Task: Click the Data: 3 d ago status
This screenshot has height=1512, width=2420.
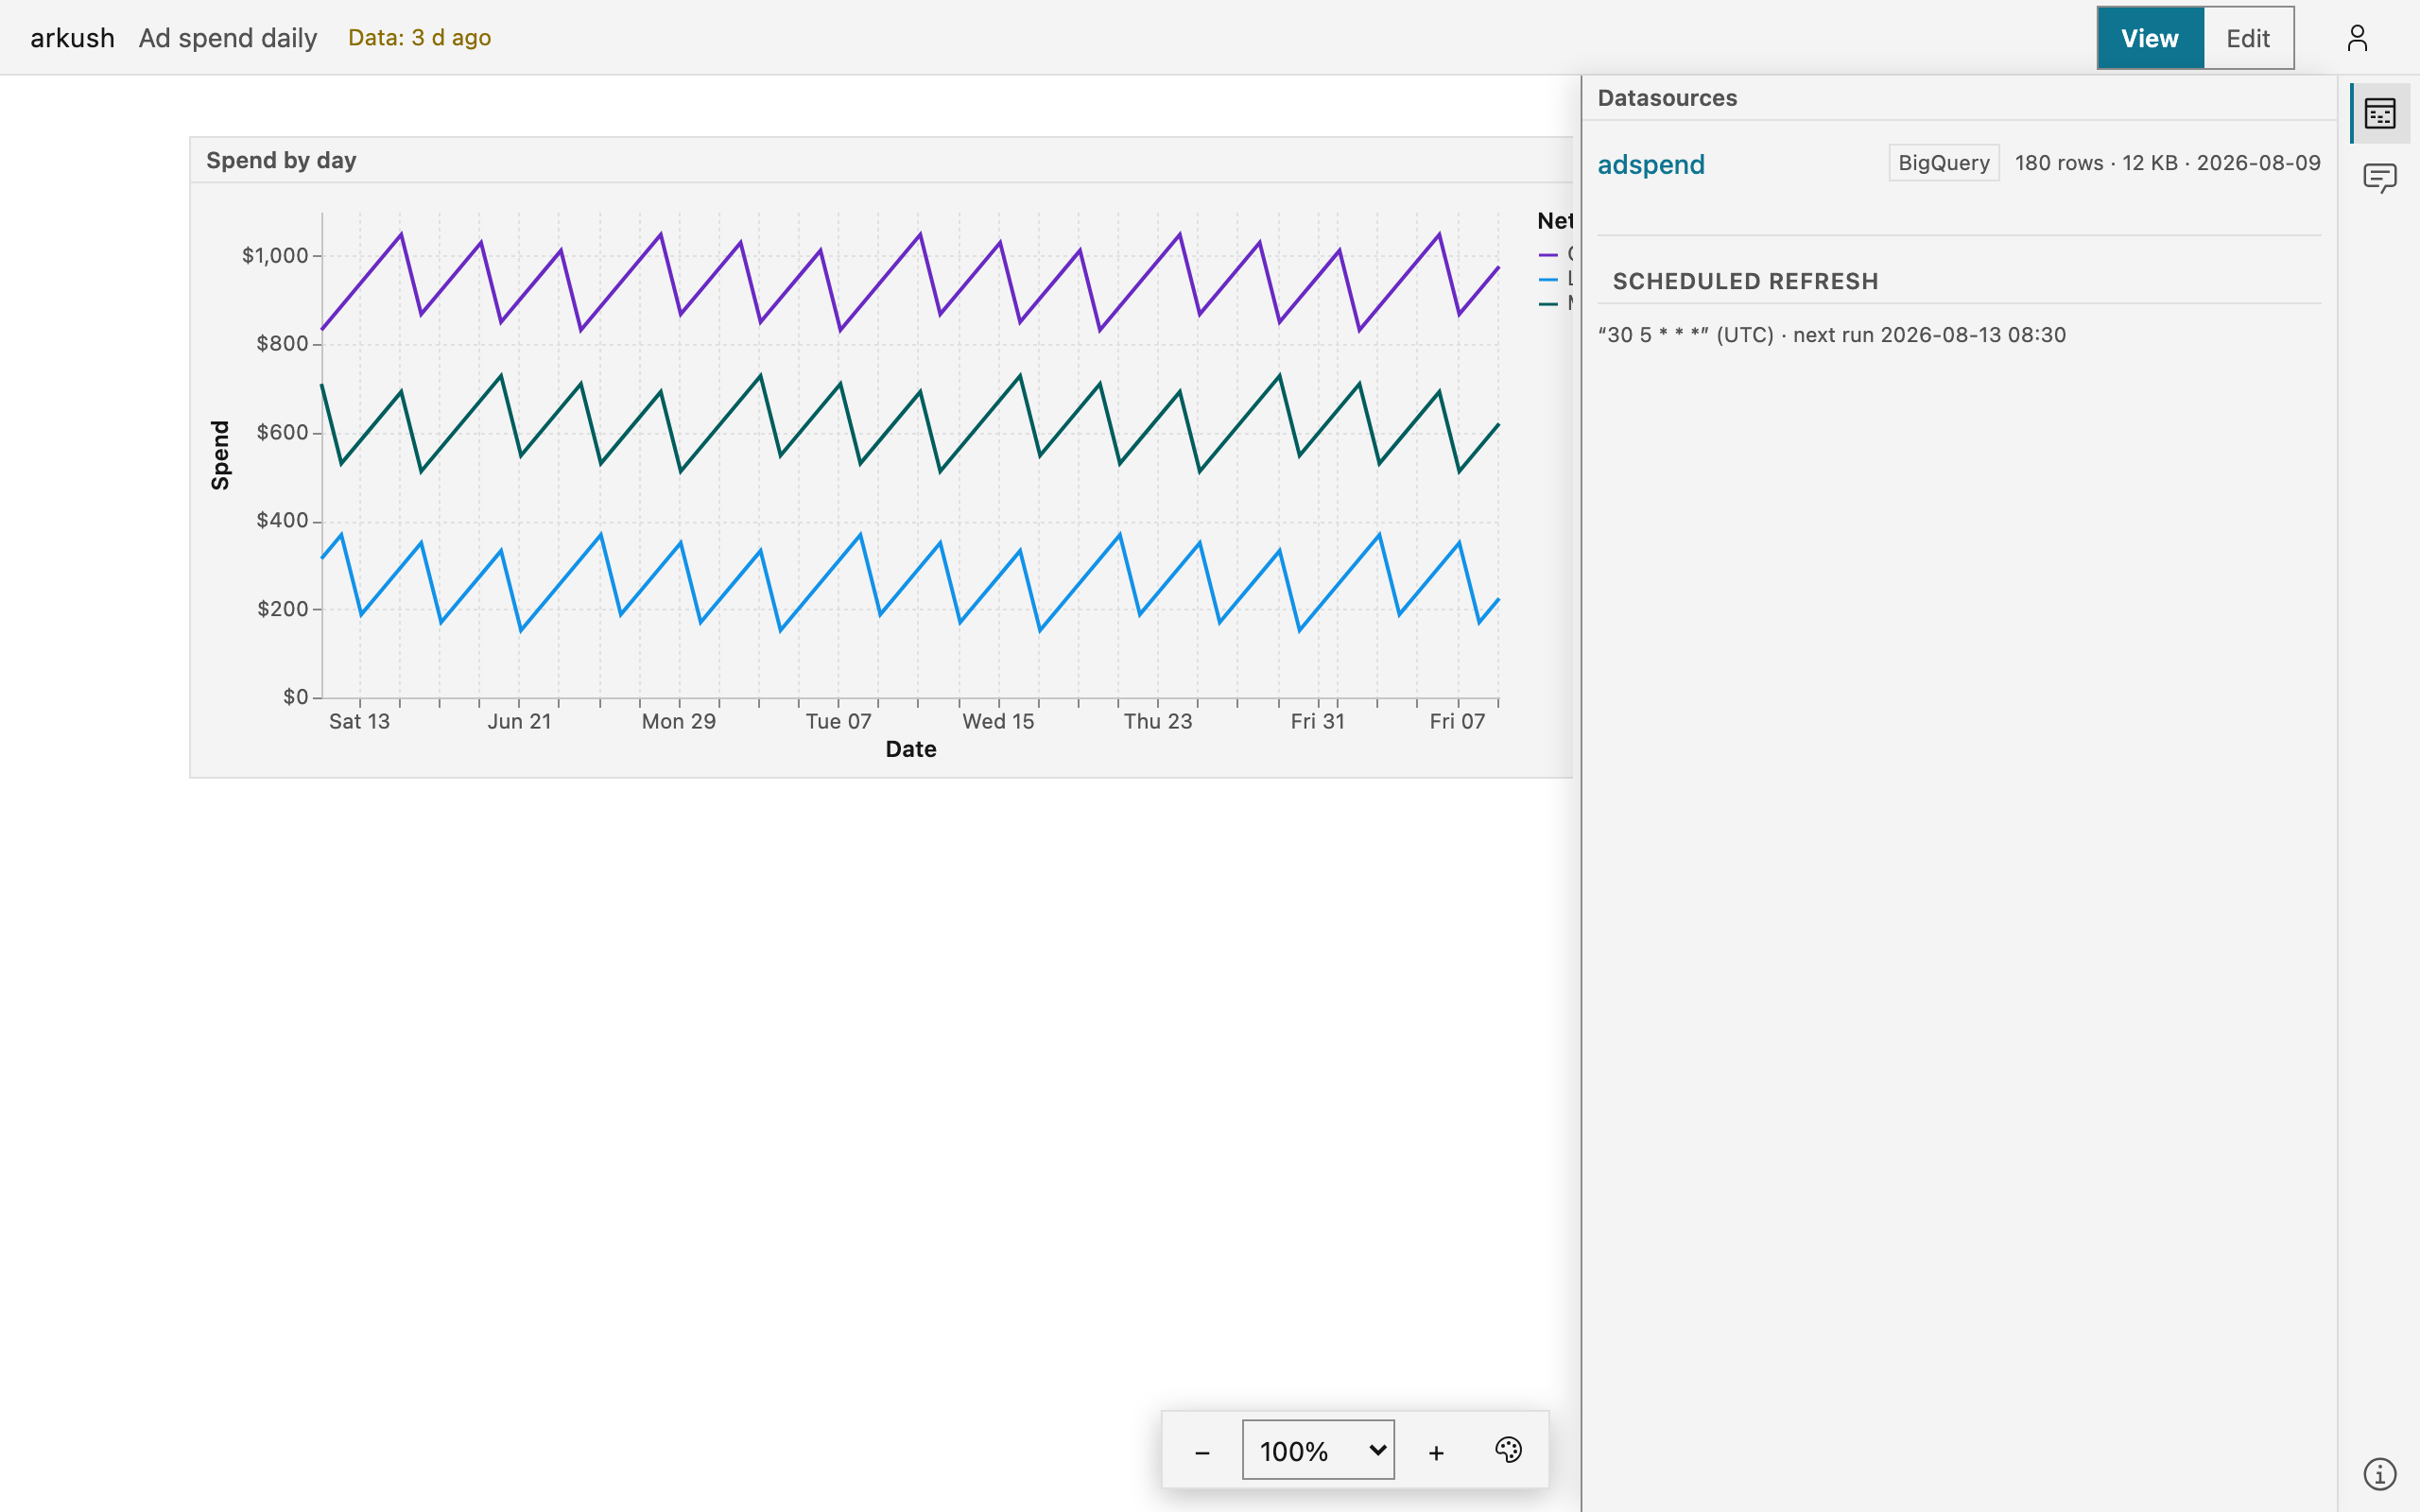Action: 419,38
